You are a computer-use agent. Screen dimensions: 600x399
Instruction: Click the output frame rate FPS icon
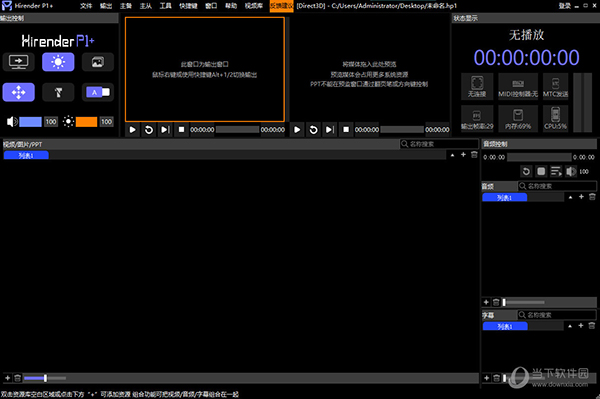click(477, 119)
